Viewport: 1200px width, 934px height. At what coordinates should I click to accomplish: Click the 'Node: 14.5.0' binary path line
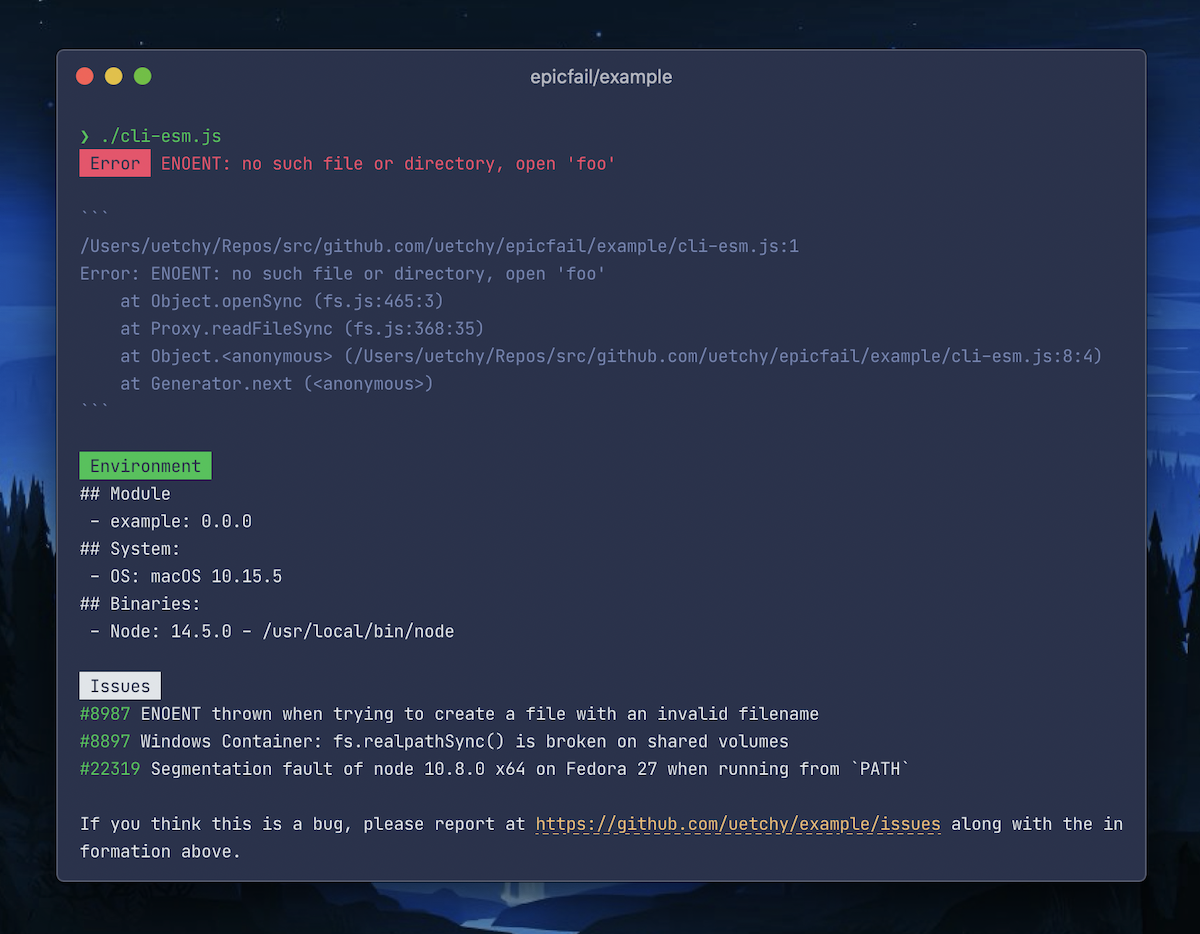click(x=272, y=631)
